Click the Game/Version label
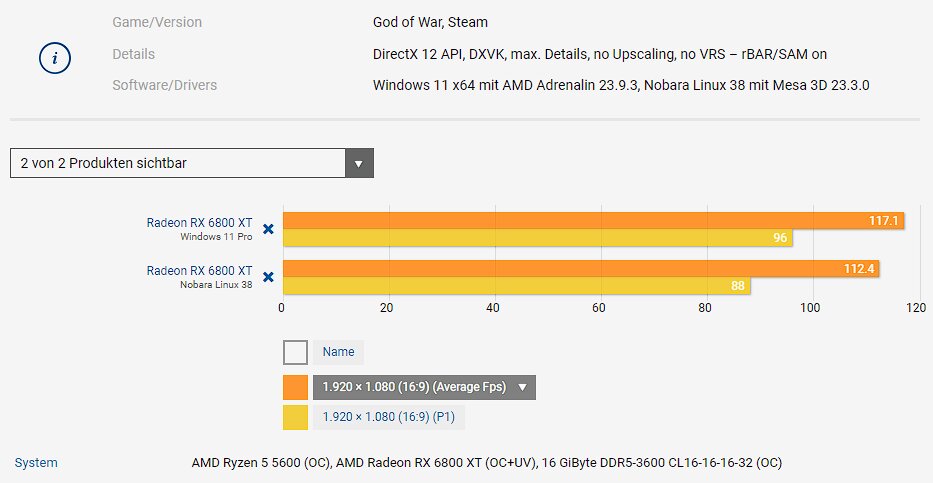The width and height of the screenshot is (933, 483). click(x=157, y=23)
